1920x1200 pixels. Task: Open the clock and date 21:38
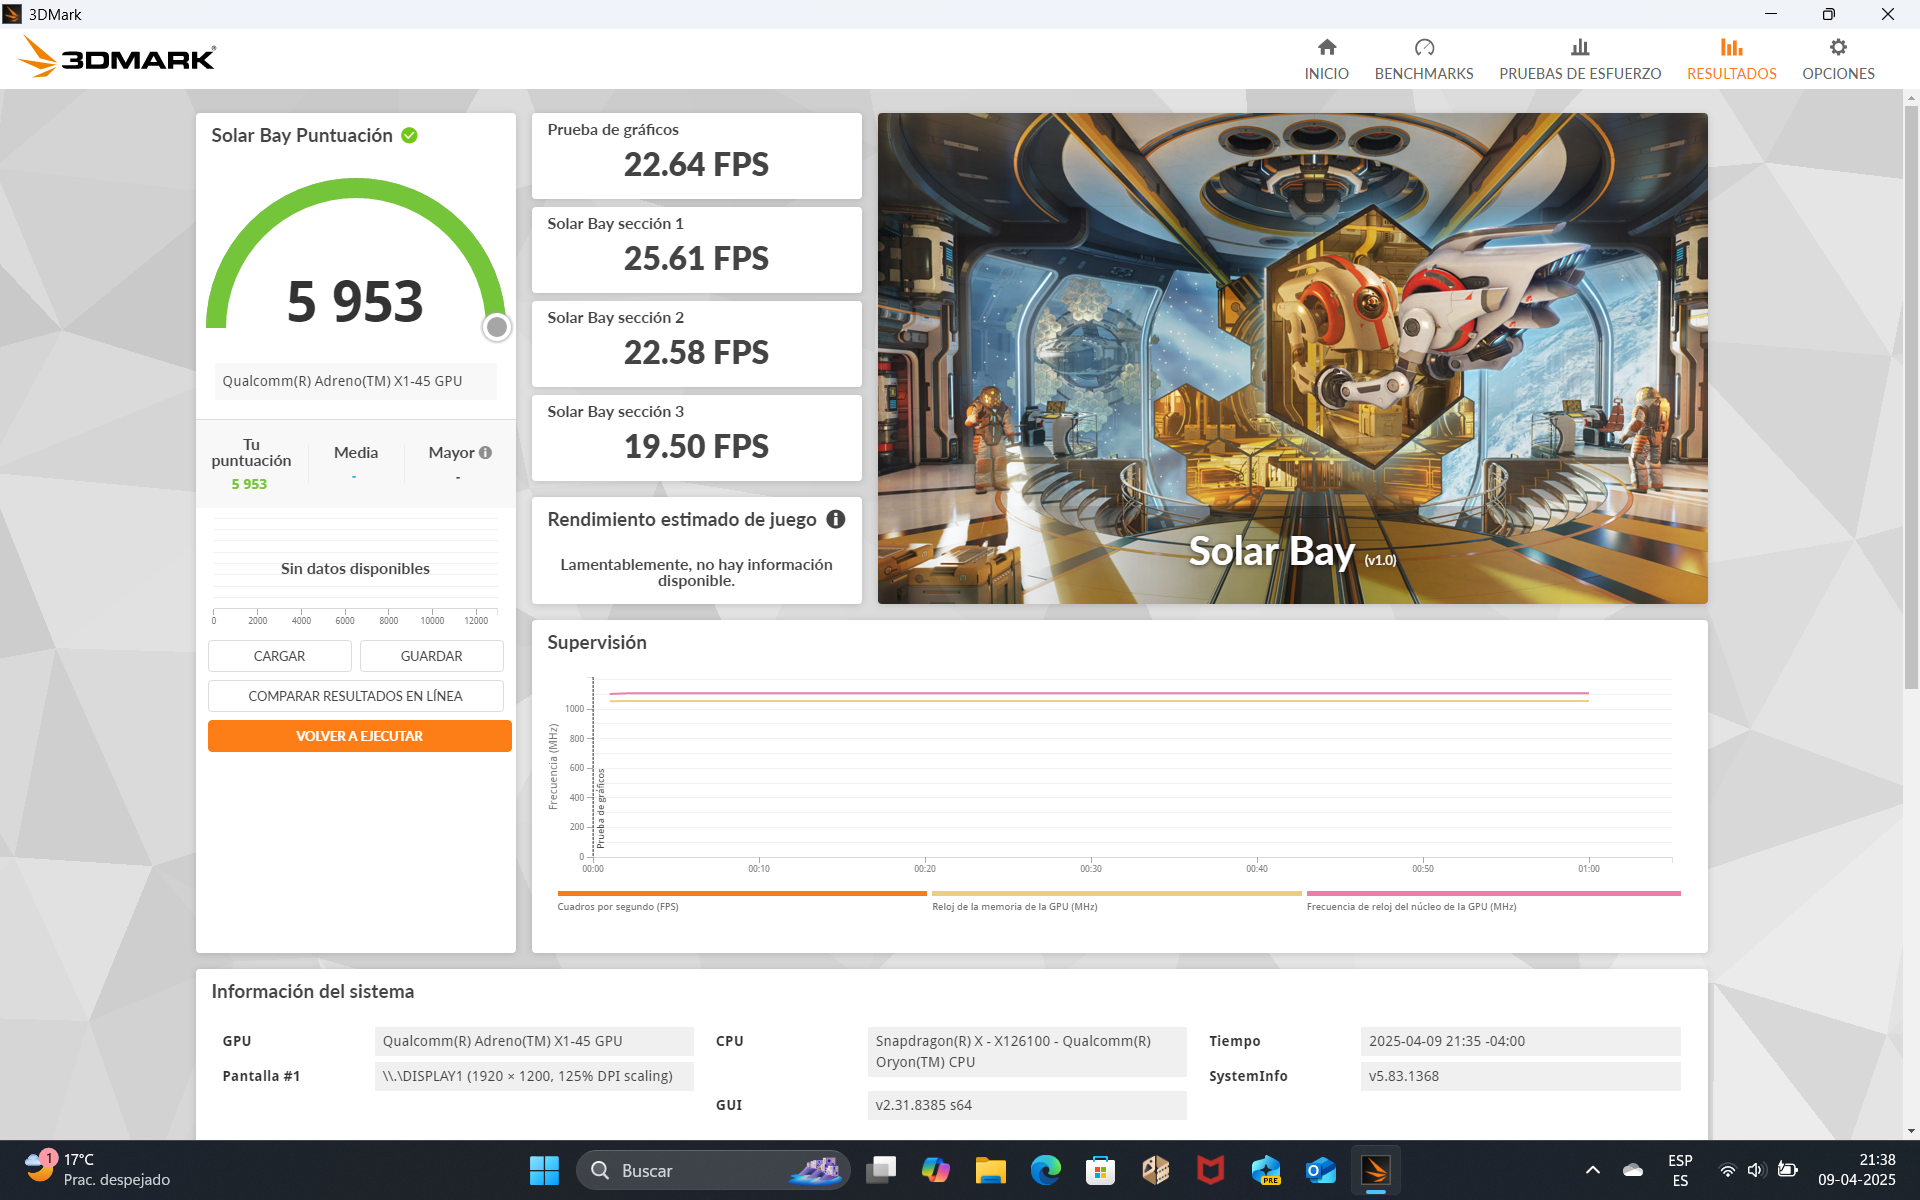[x=1857, y=1170]
